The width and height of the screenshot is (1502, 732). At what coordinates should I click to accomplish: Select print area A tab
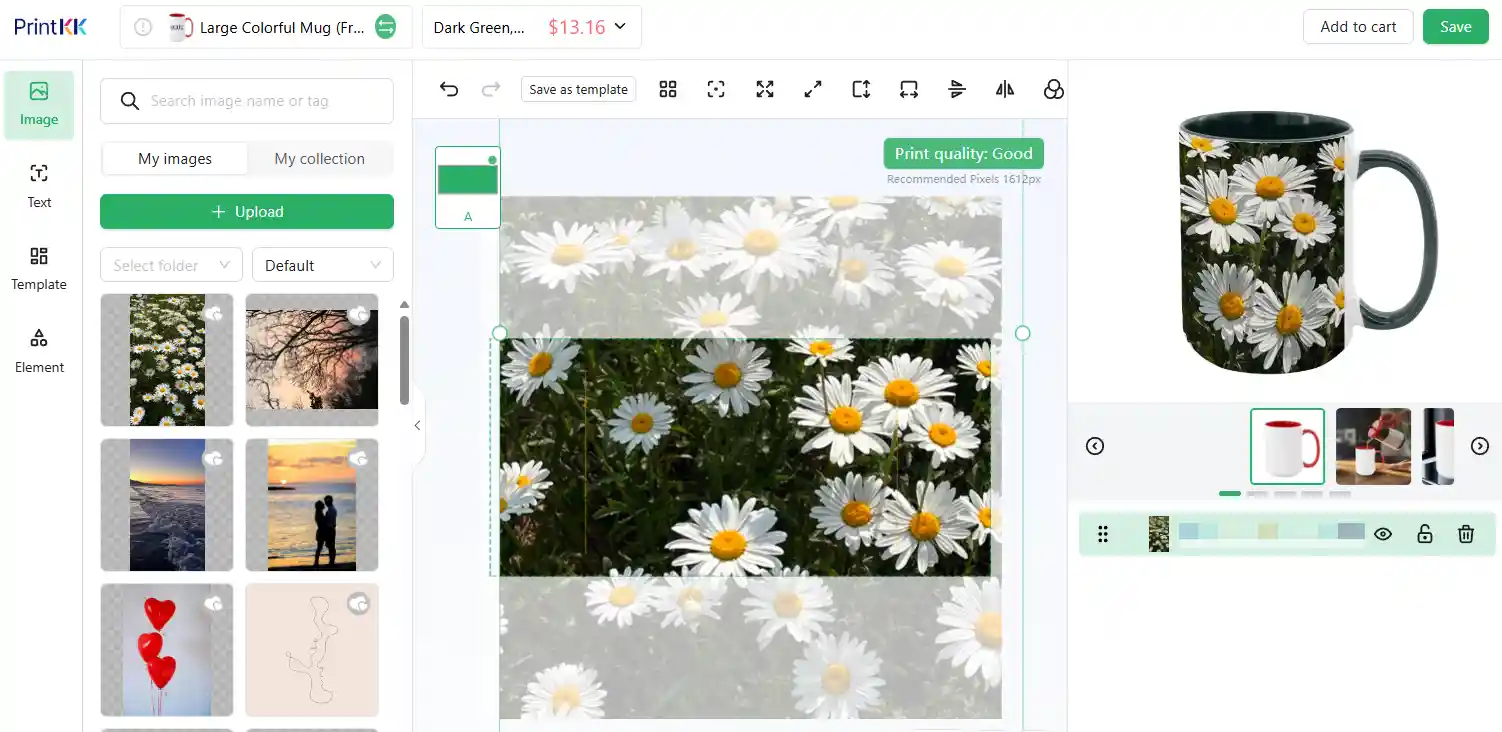[468, 187]
